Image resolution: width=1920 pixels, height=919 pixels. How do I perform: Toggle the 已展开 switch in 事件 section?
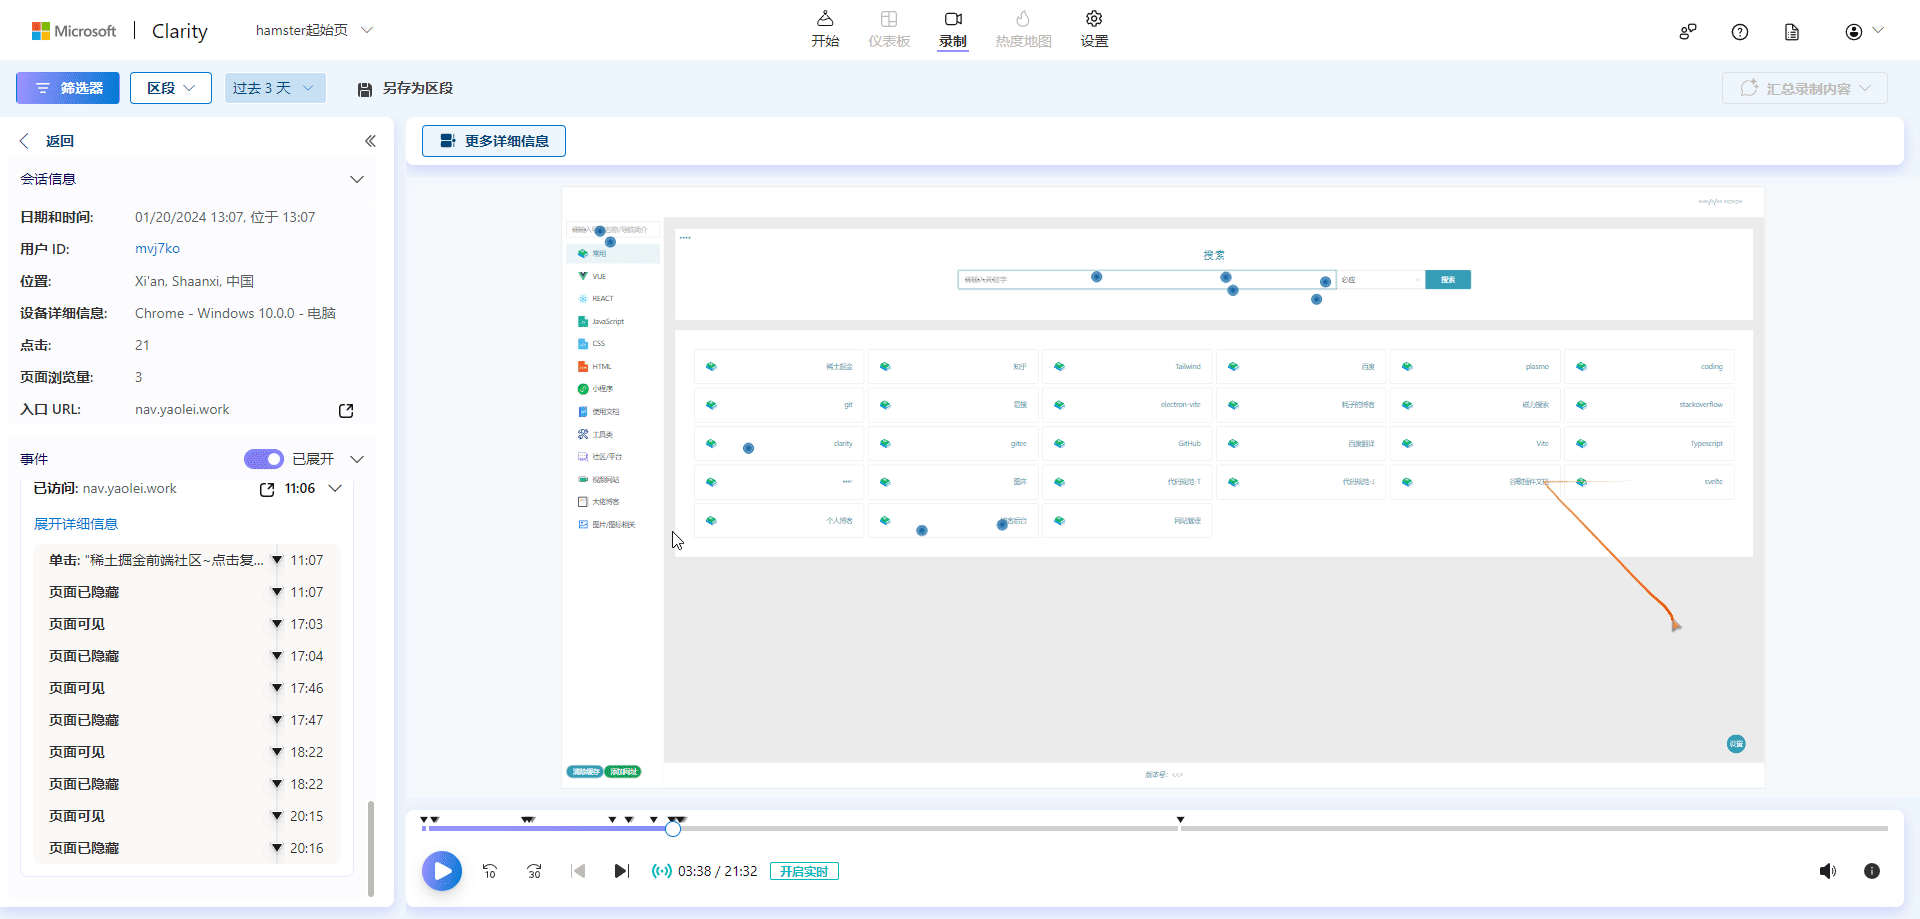(x=263, y=458)
